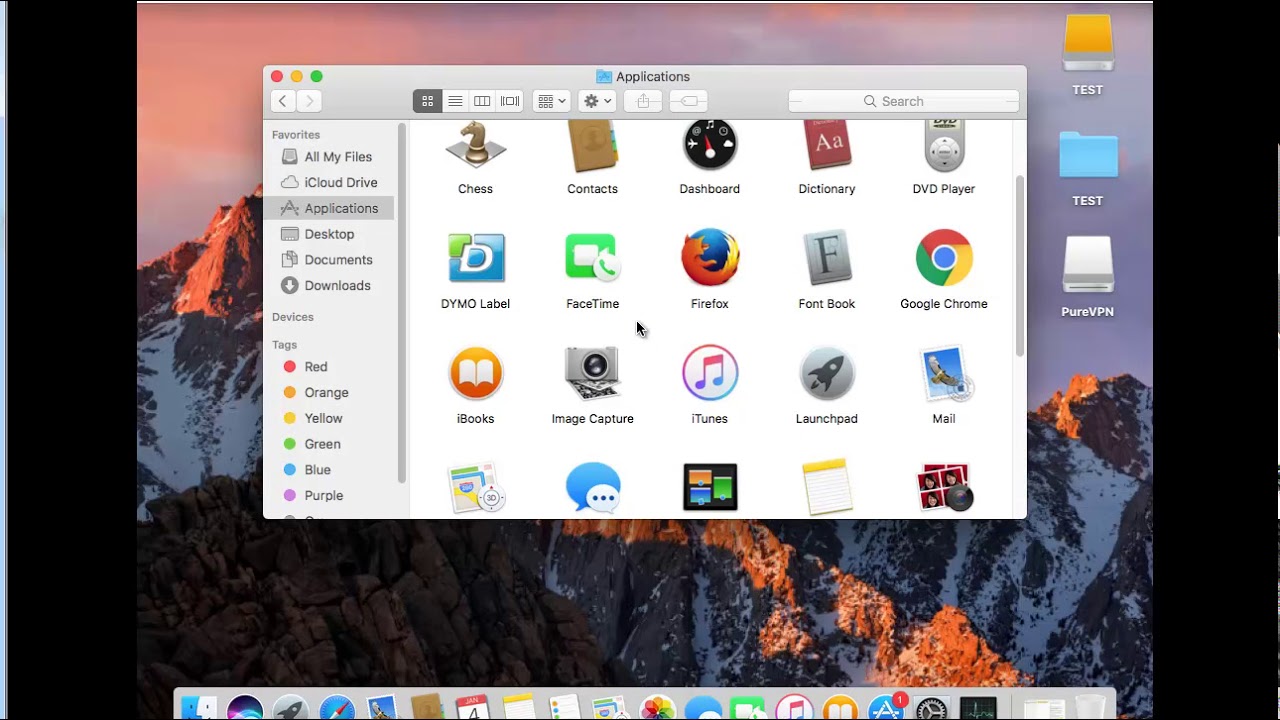The height and width of the screenshot is (720, 1280).
Task: Select the Photo Booth app icon
Action: click(944, 488)
